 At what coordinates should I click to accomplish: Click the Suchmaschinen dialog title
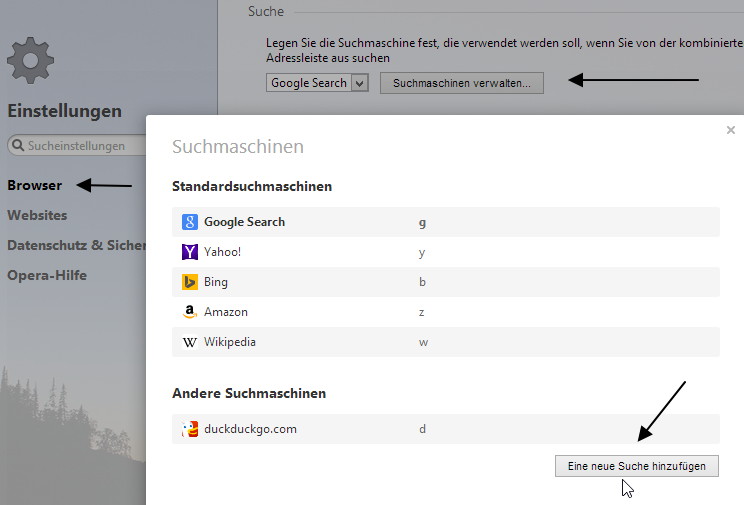click(238, 146)
